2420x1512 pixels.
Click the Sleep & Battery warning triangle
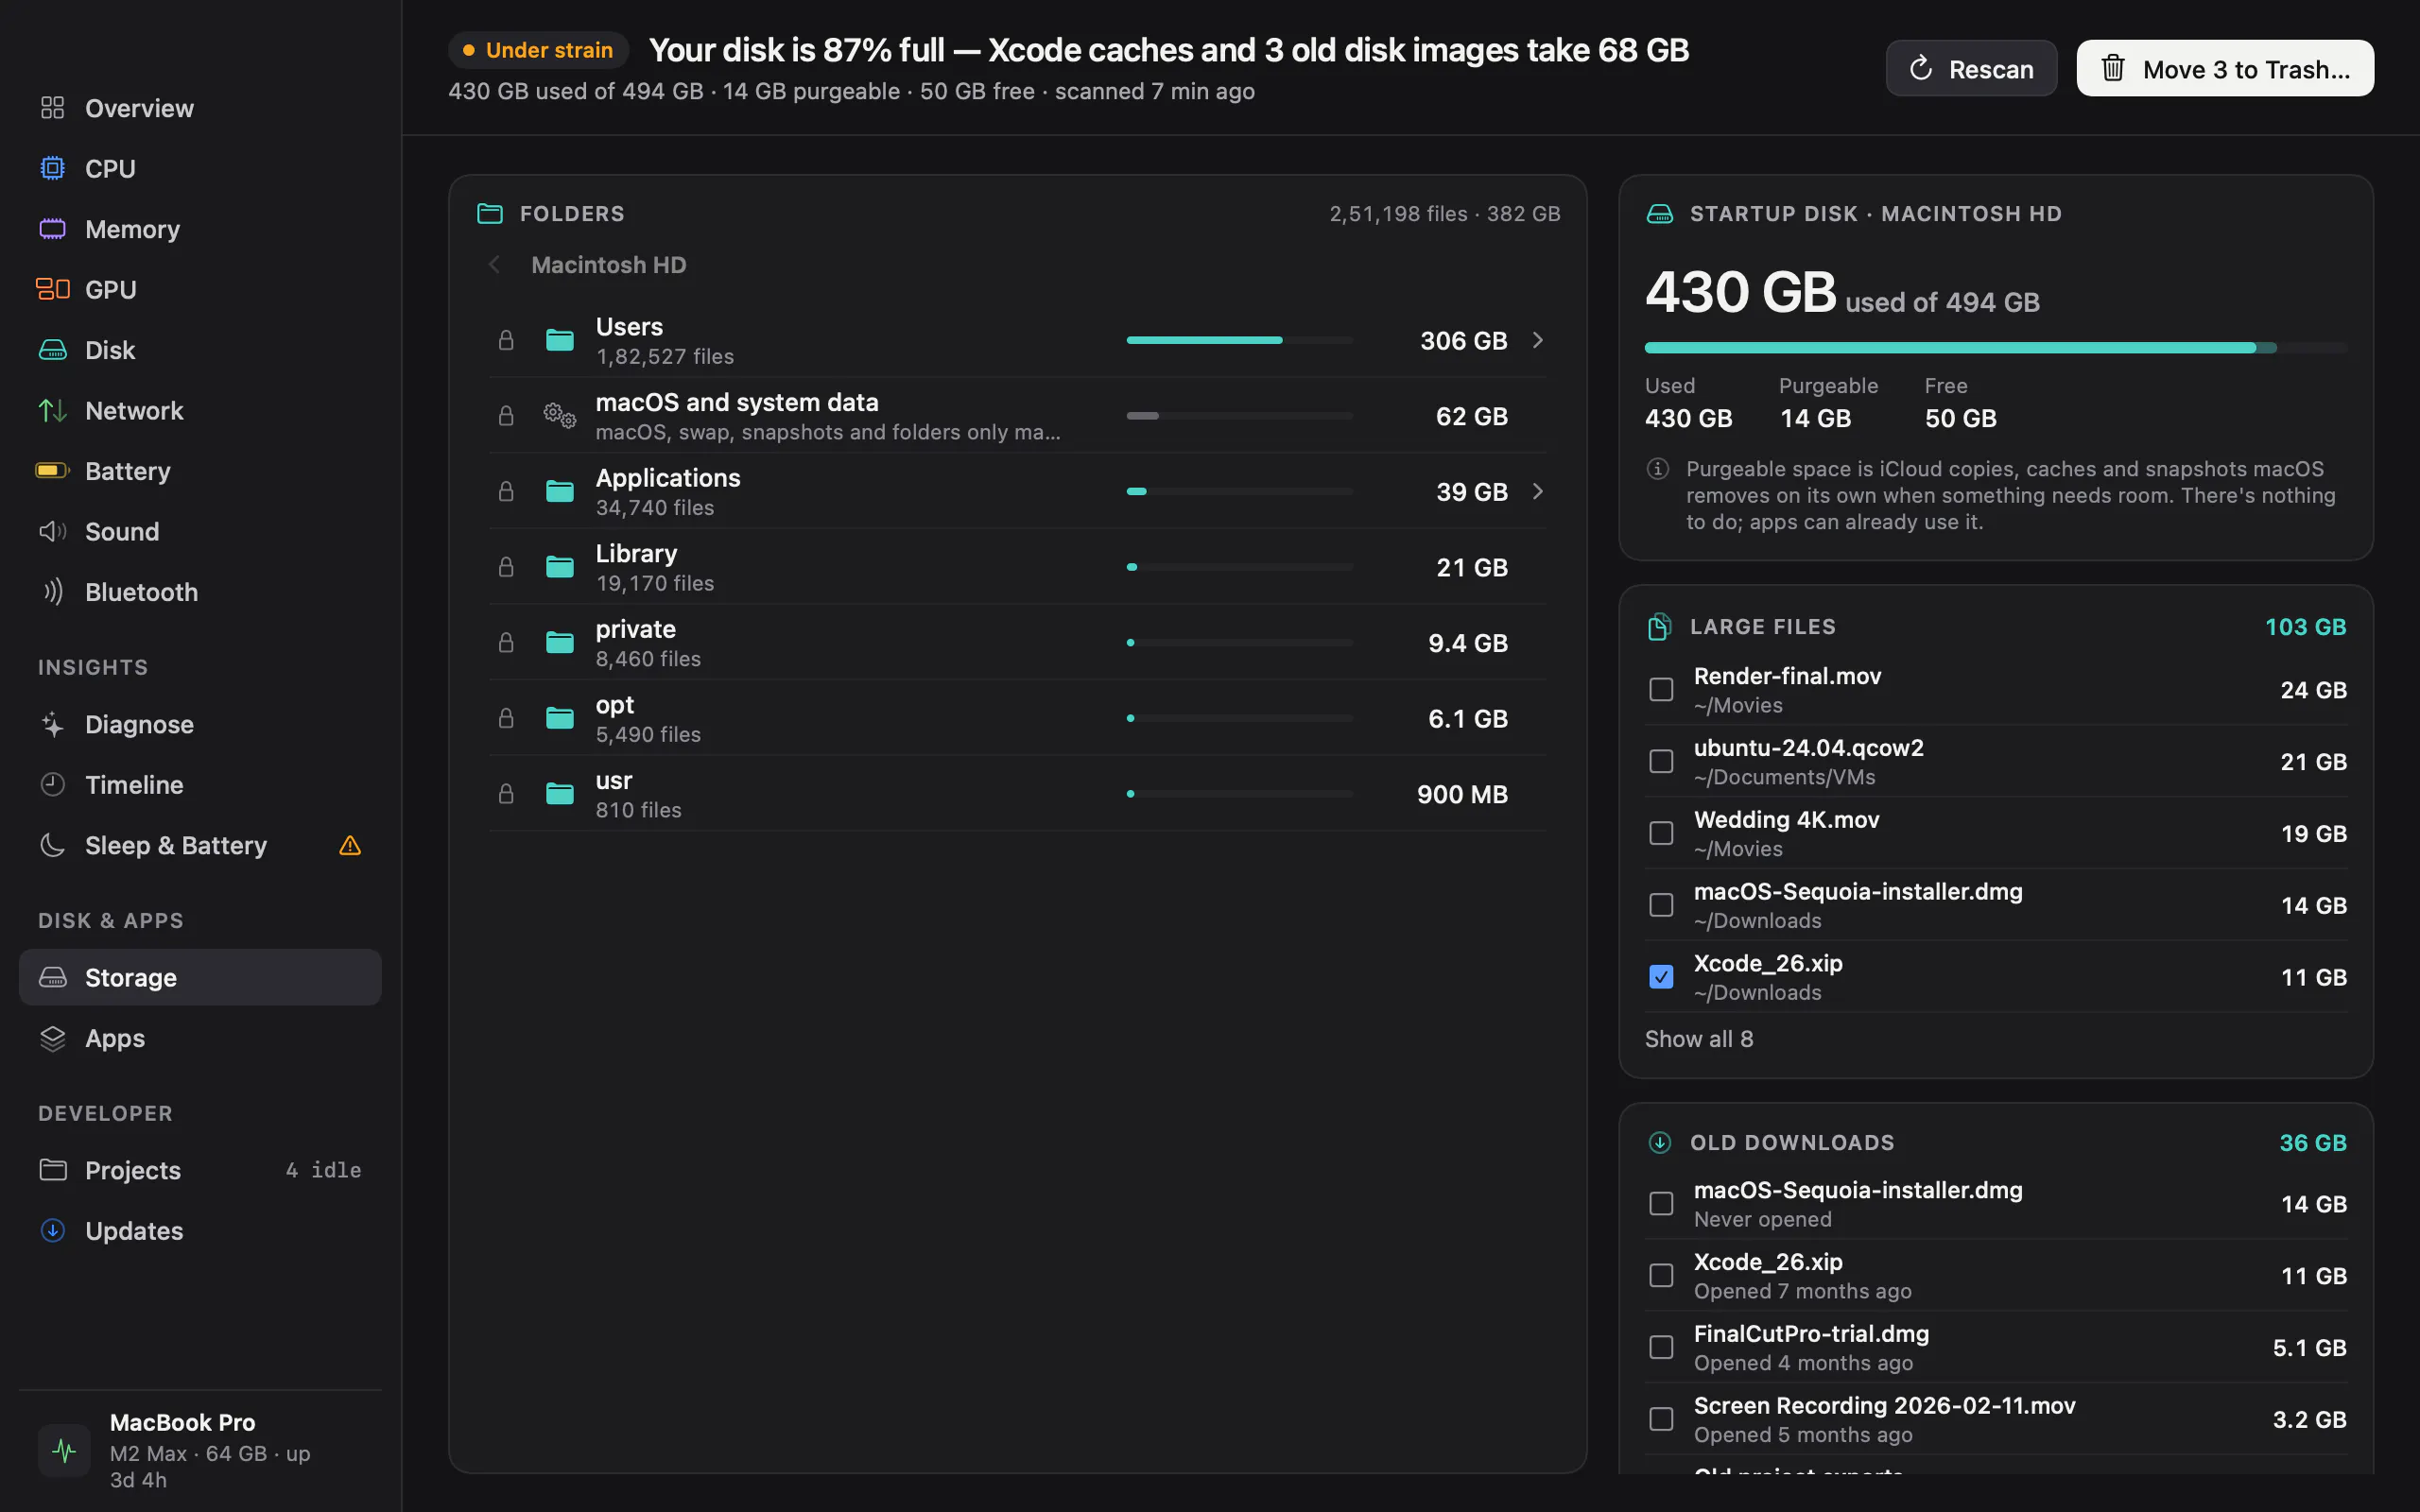click(350, 846)
